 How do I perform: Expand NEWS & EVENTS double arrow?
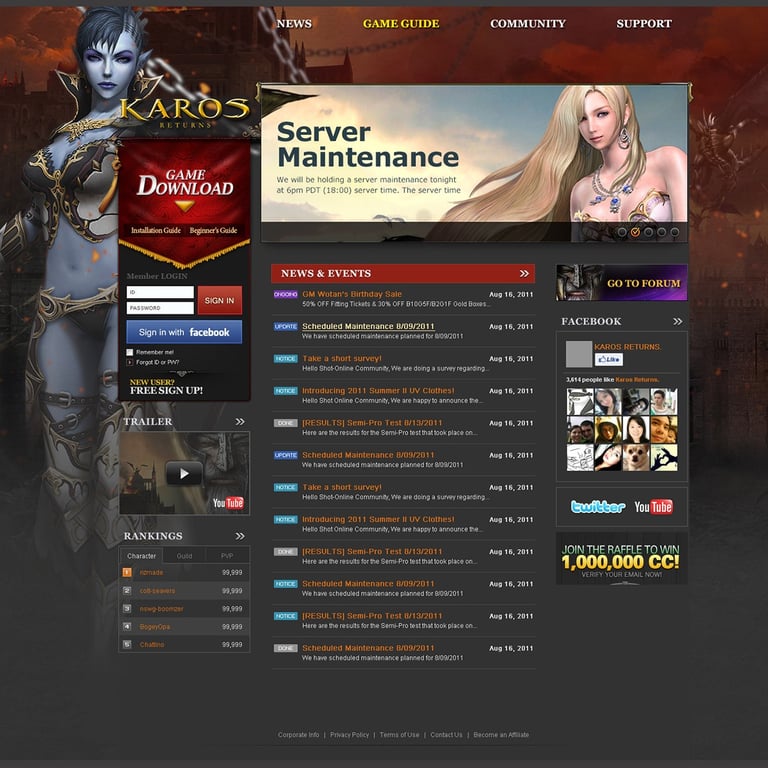525,273
